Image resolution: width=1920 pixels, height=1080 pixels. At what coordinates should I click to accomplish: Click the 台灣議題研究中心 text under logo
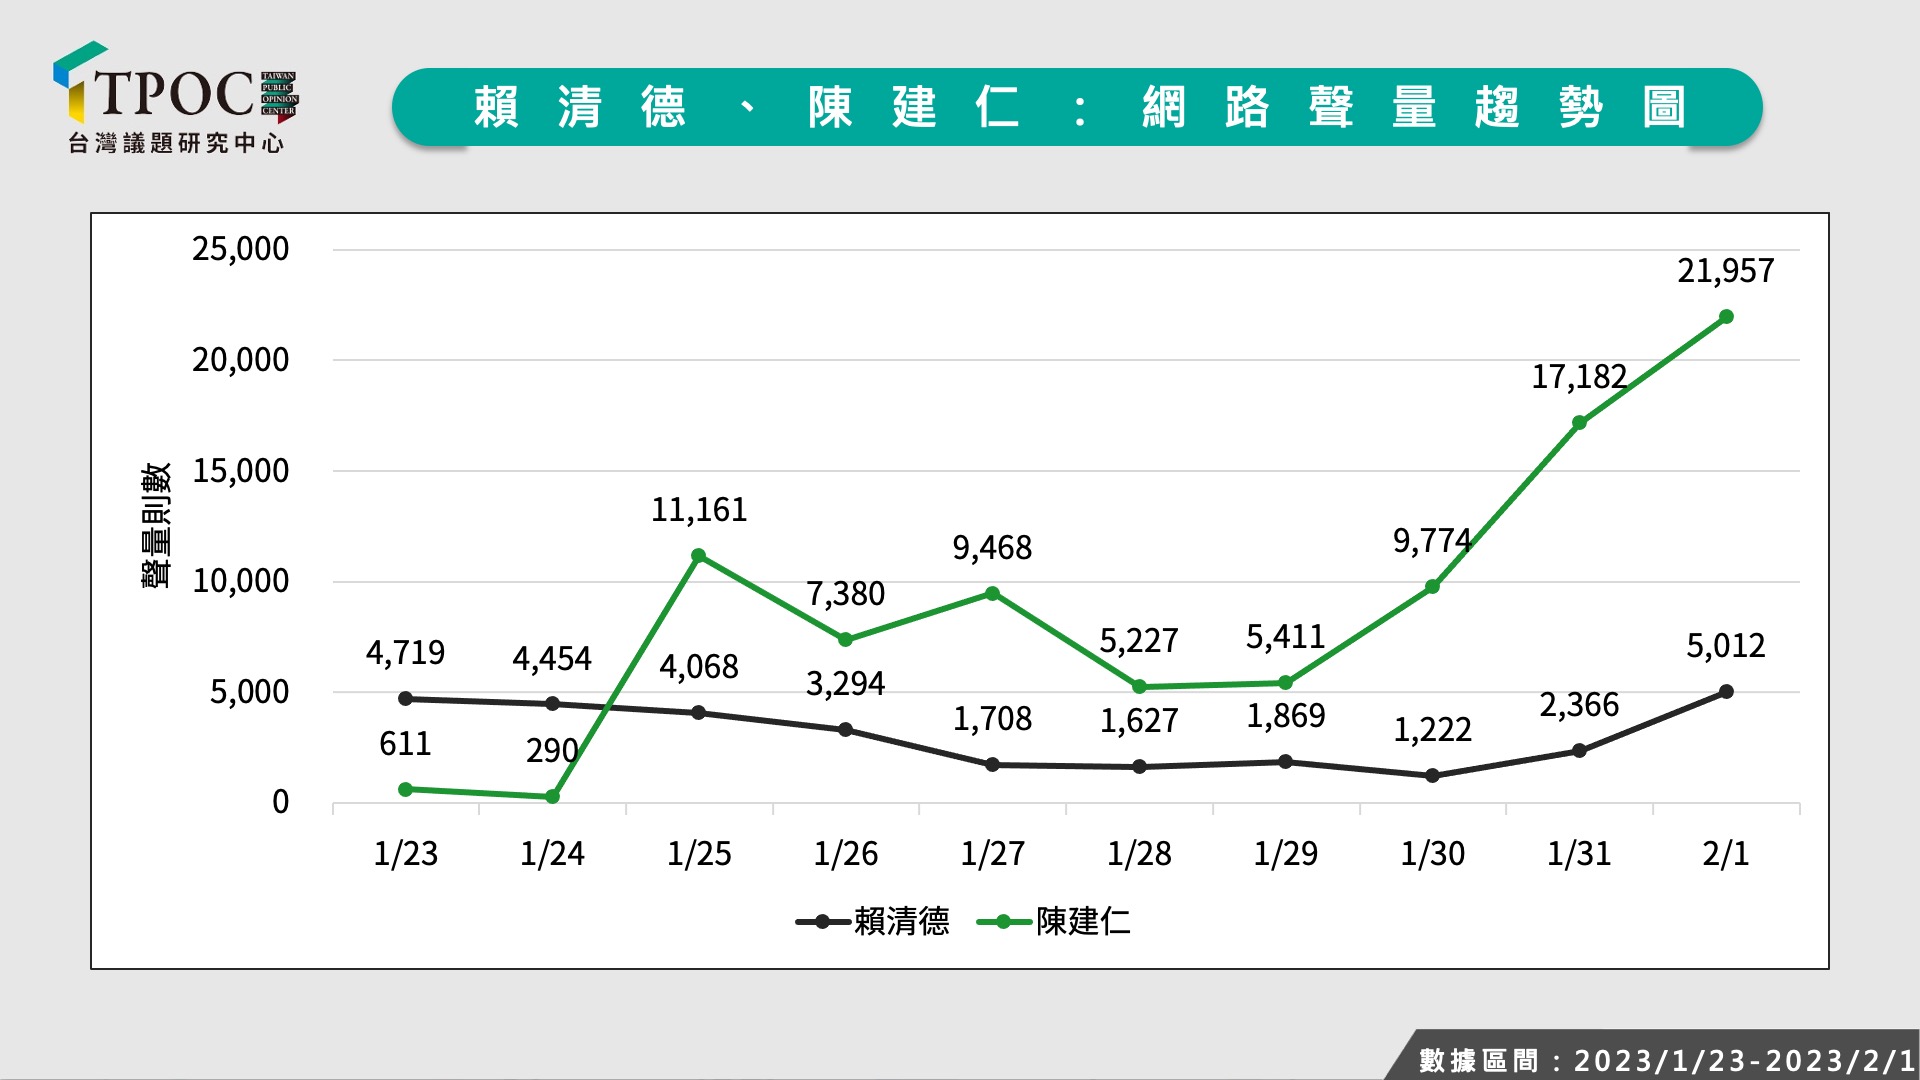(x=176, y=143)
